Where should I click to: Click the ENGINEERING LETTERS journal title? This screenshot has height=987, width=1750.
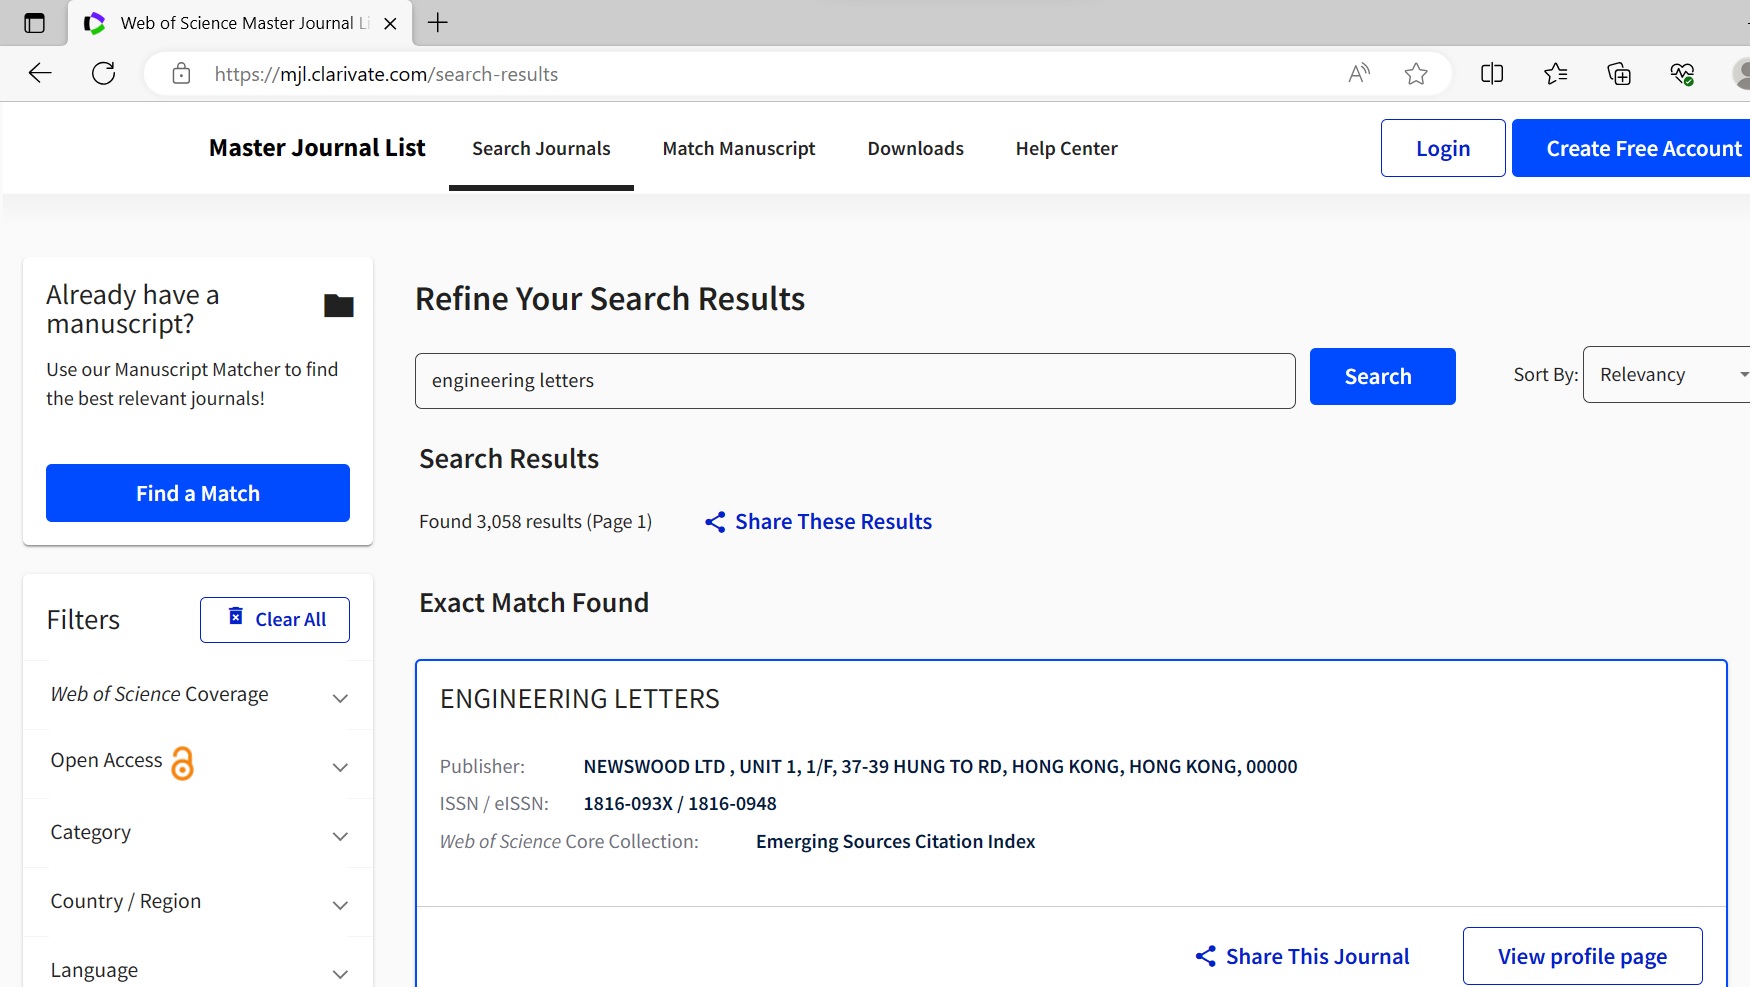coord(580,698)
